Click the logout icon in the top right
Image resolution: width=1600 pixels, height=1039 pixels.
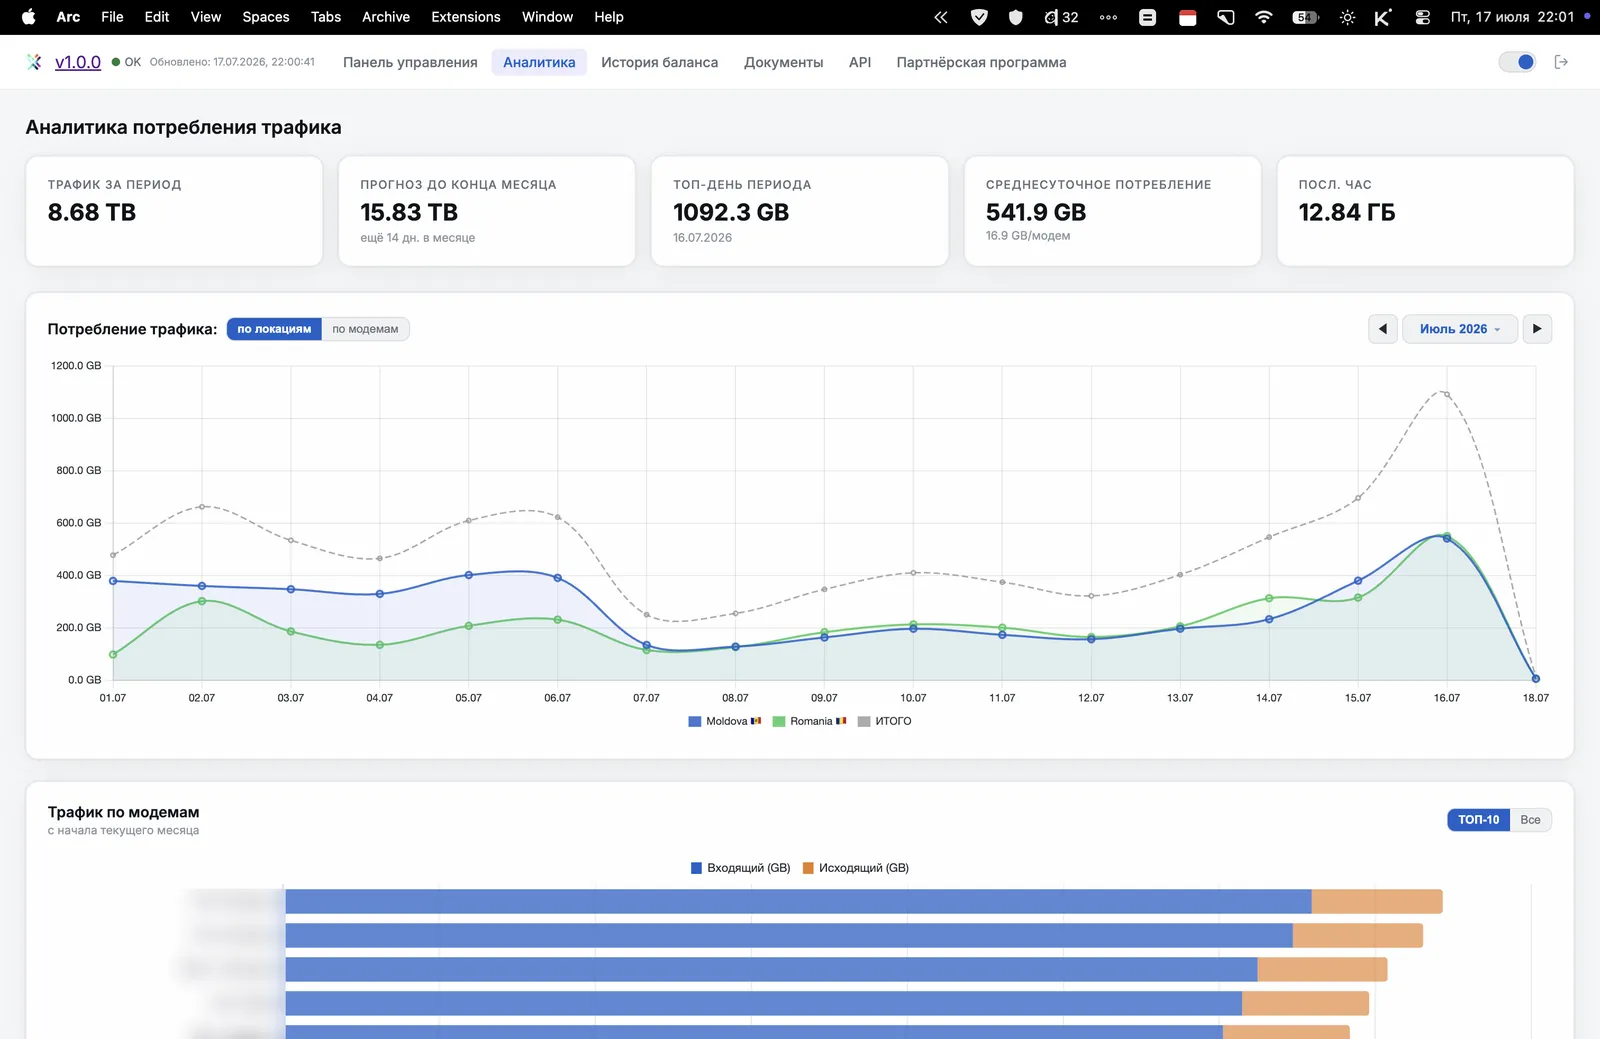(1561, 62)
